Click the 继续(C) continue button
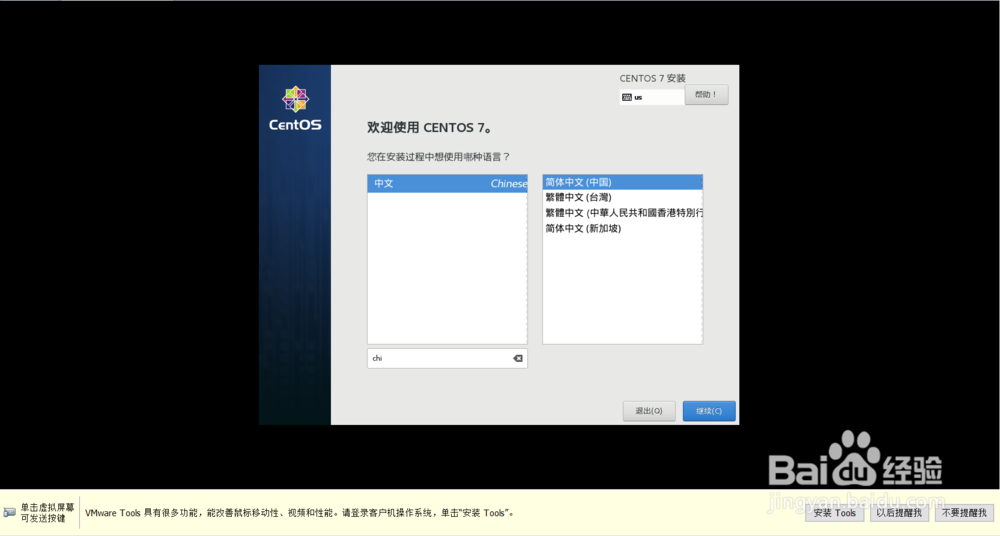The height and width of the screenshot is (536, 1000). click(709, 411)
